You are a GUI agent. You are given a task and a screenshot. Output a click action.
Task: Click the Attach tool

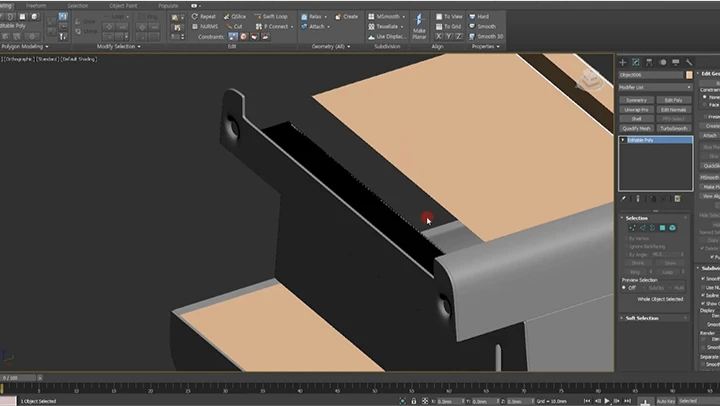click(313, 27)
